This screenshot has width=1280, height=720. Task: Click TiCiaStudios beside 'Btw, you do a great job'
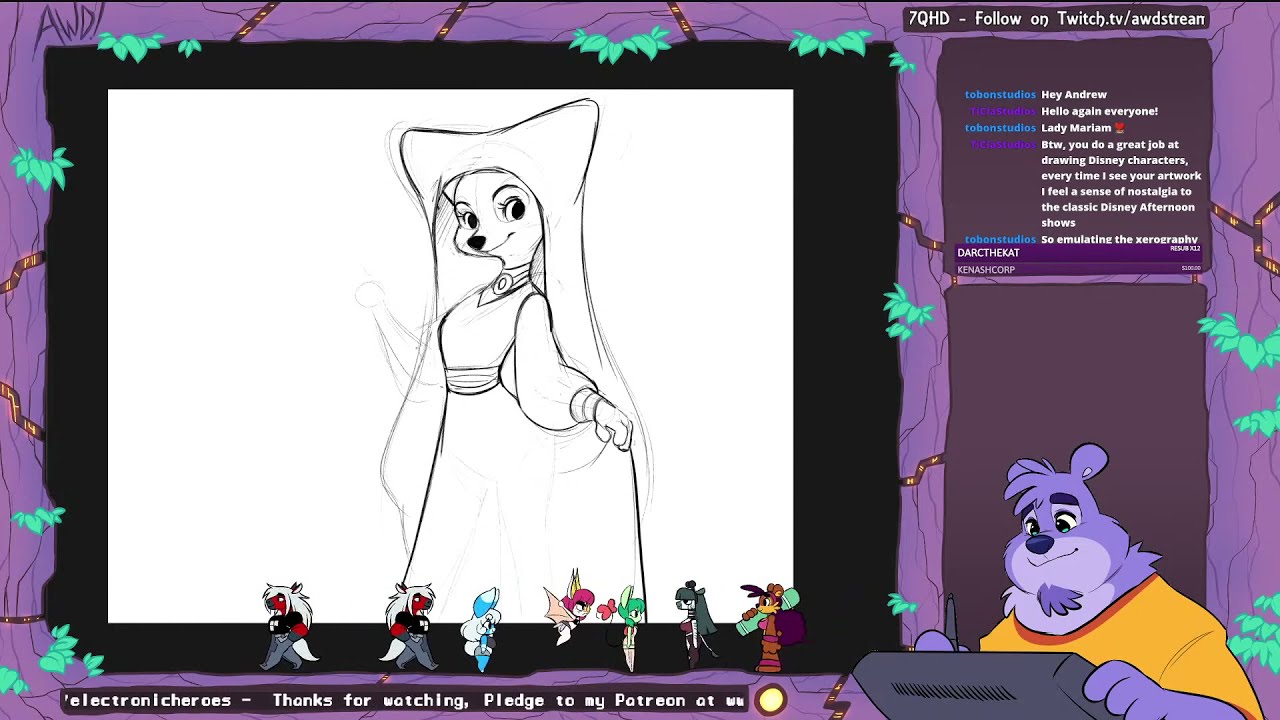[x=1003, y=145]
